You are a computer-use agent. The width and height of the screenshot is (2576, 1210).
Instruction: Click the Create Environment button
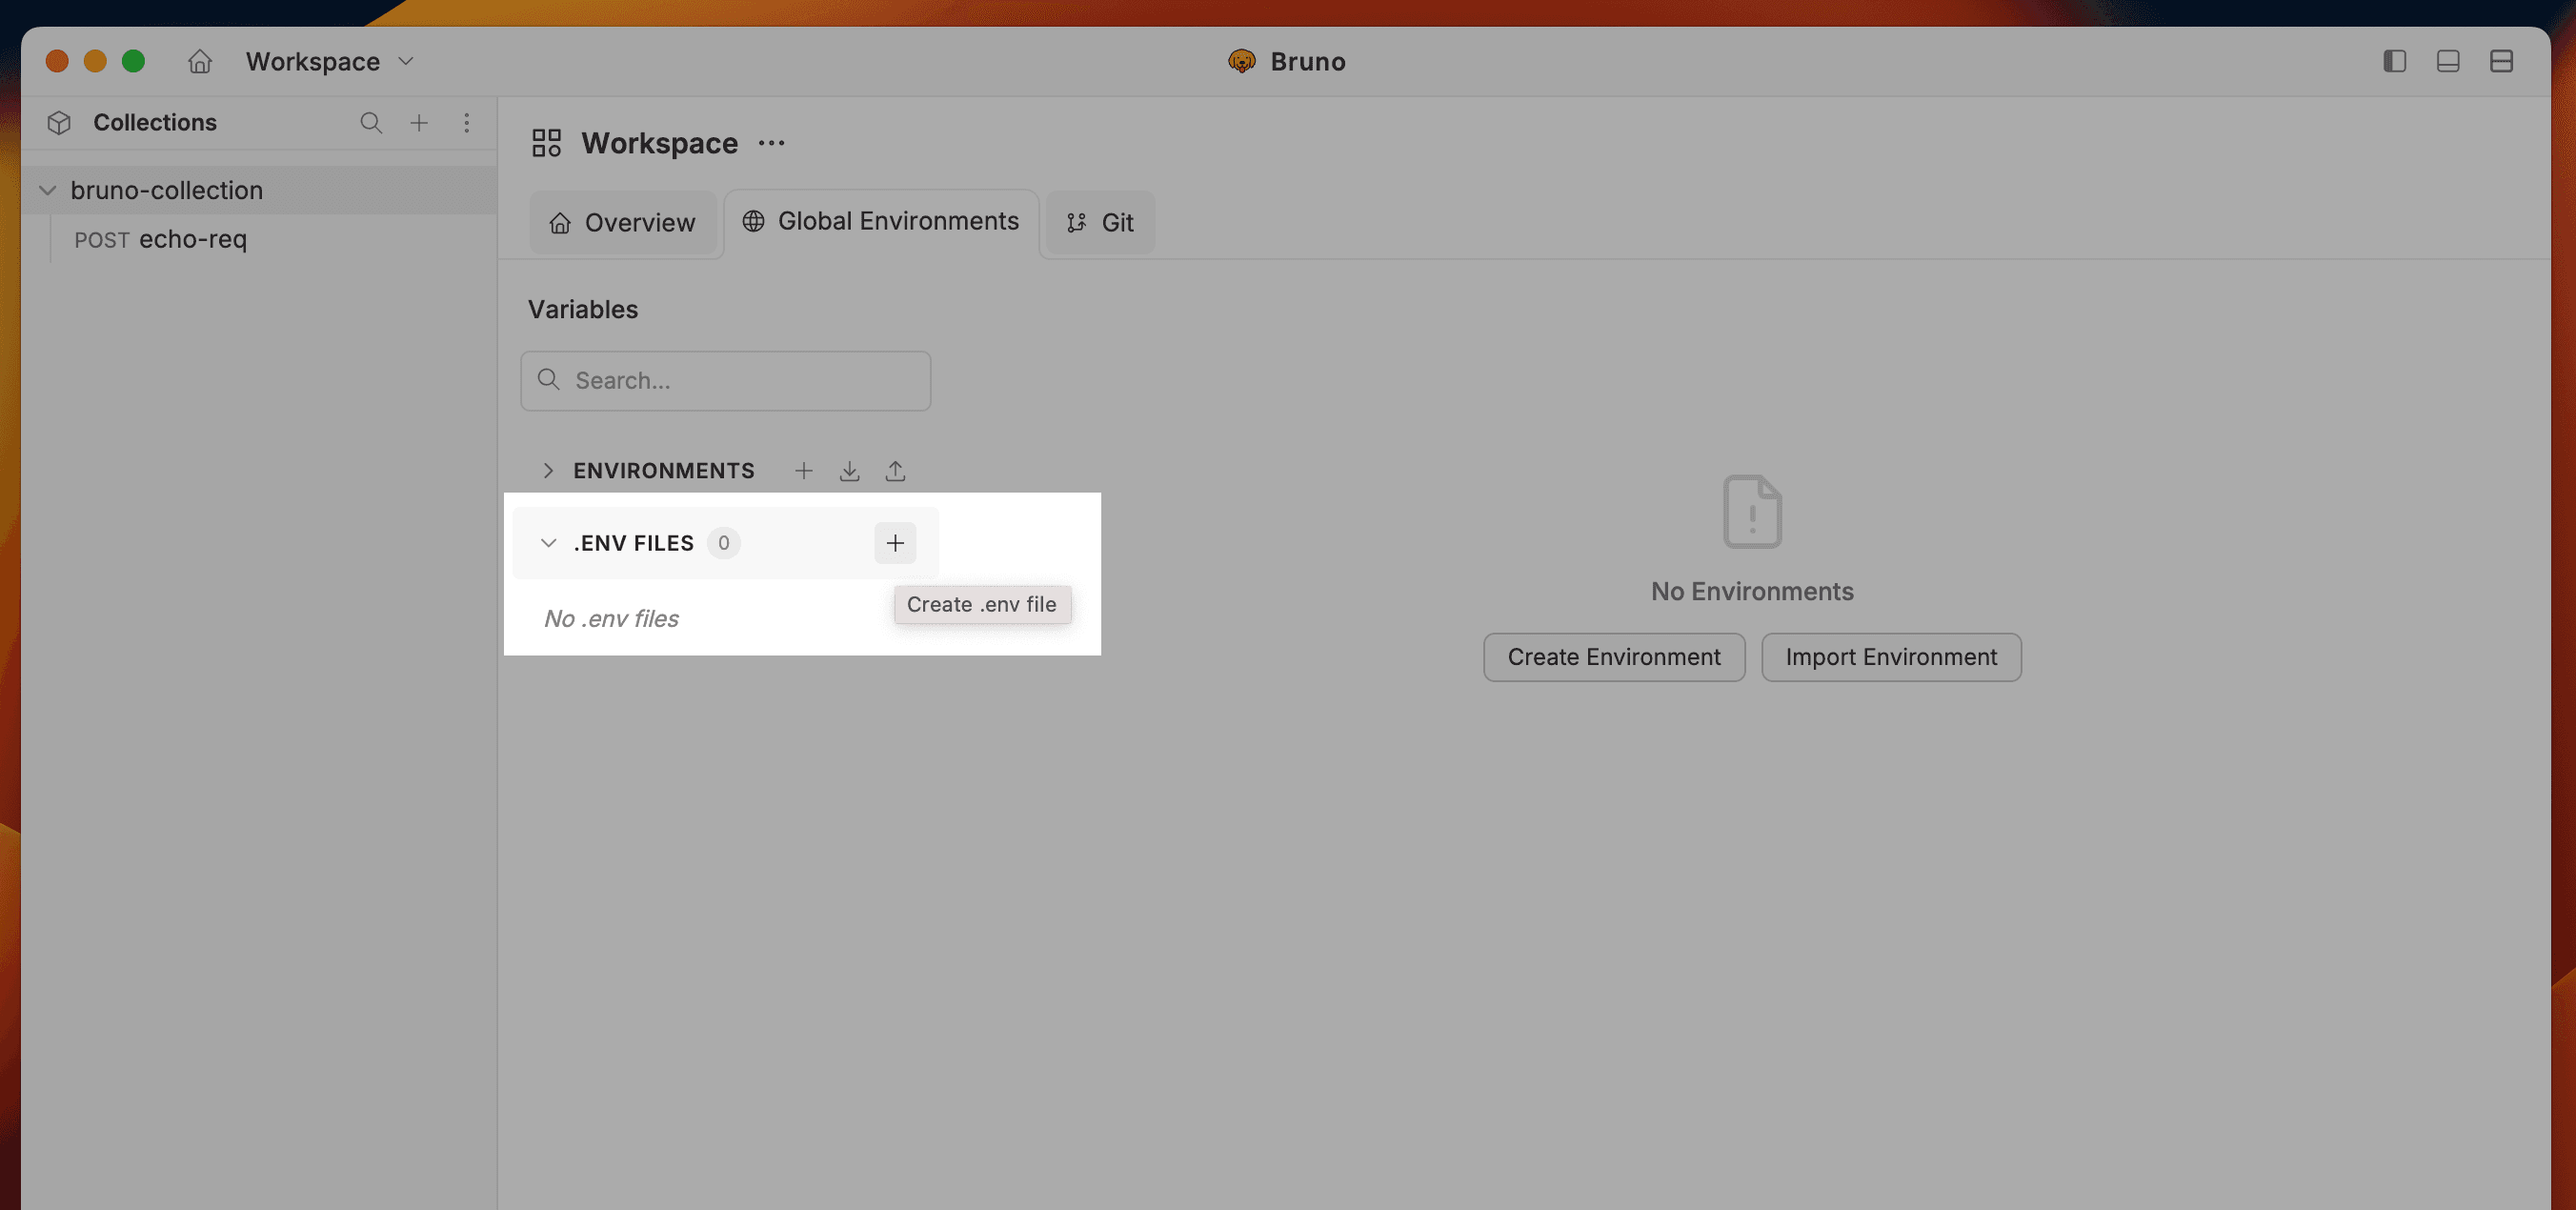point(1613,657)
